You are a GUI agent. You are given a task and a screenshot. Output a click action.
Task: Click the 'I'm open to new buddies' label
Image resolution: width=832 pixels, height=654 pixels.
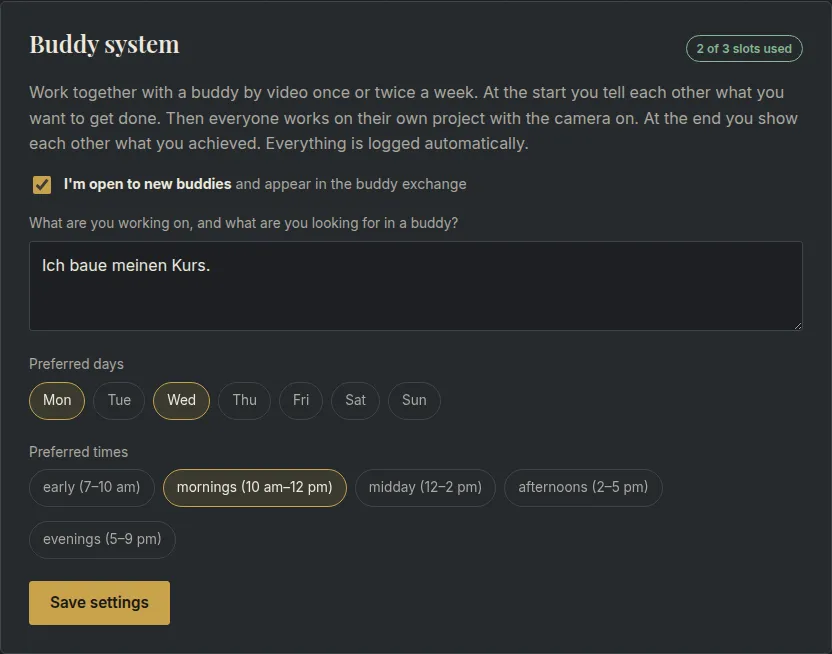point(148,184)
